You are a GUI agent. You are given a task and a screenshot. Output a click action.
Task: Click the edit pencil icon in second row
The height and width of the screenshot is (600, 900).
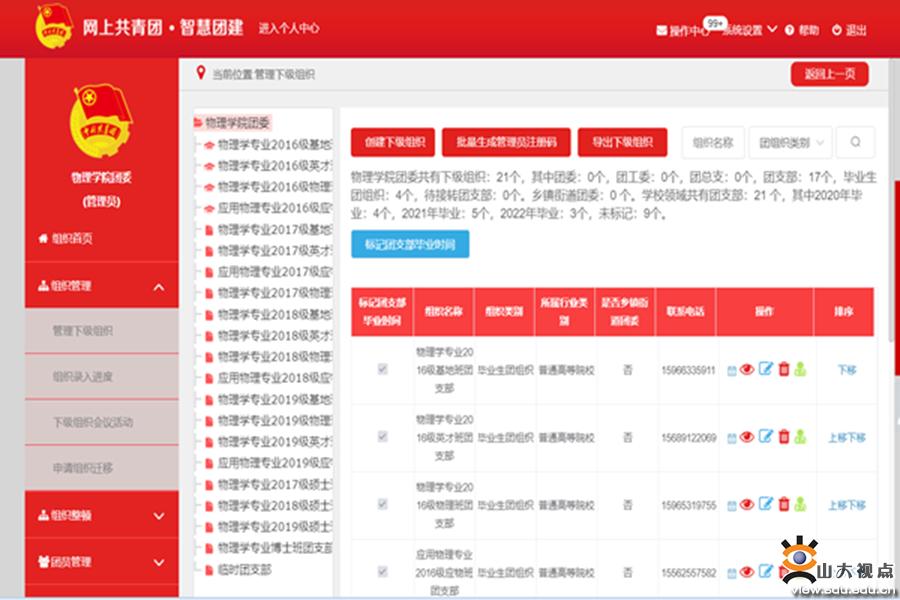point(766,437)
